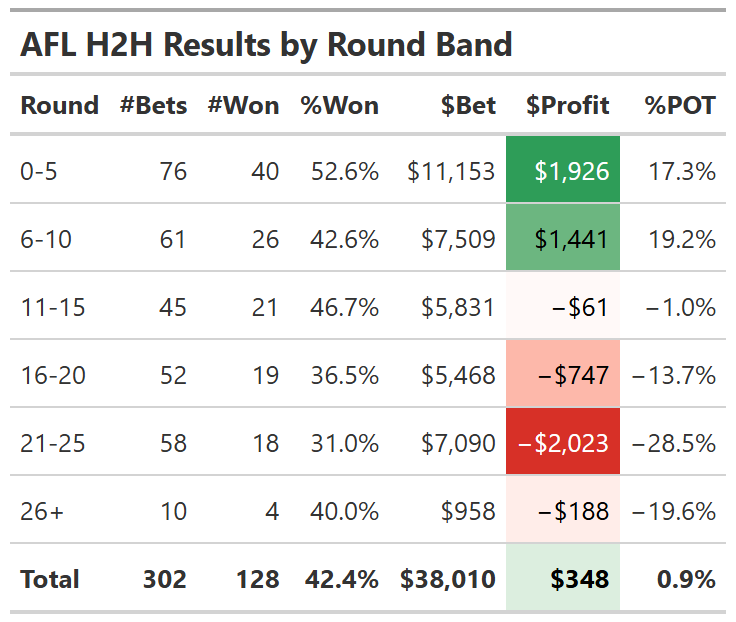
Task: Click the #Bets column header
Action: click(153, 105)
